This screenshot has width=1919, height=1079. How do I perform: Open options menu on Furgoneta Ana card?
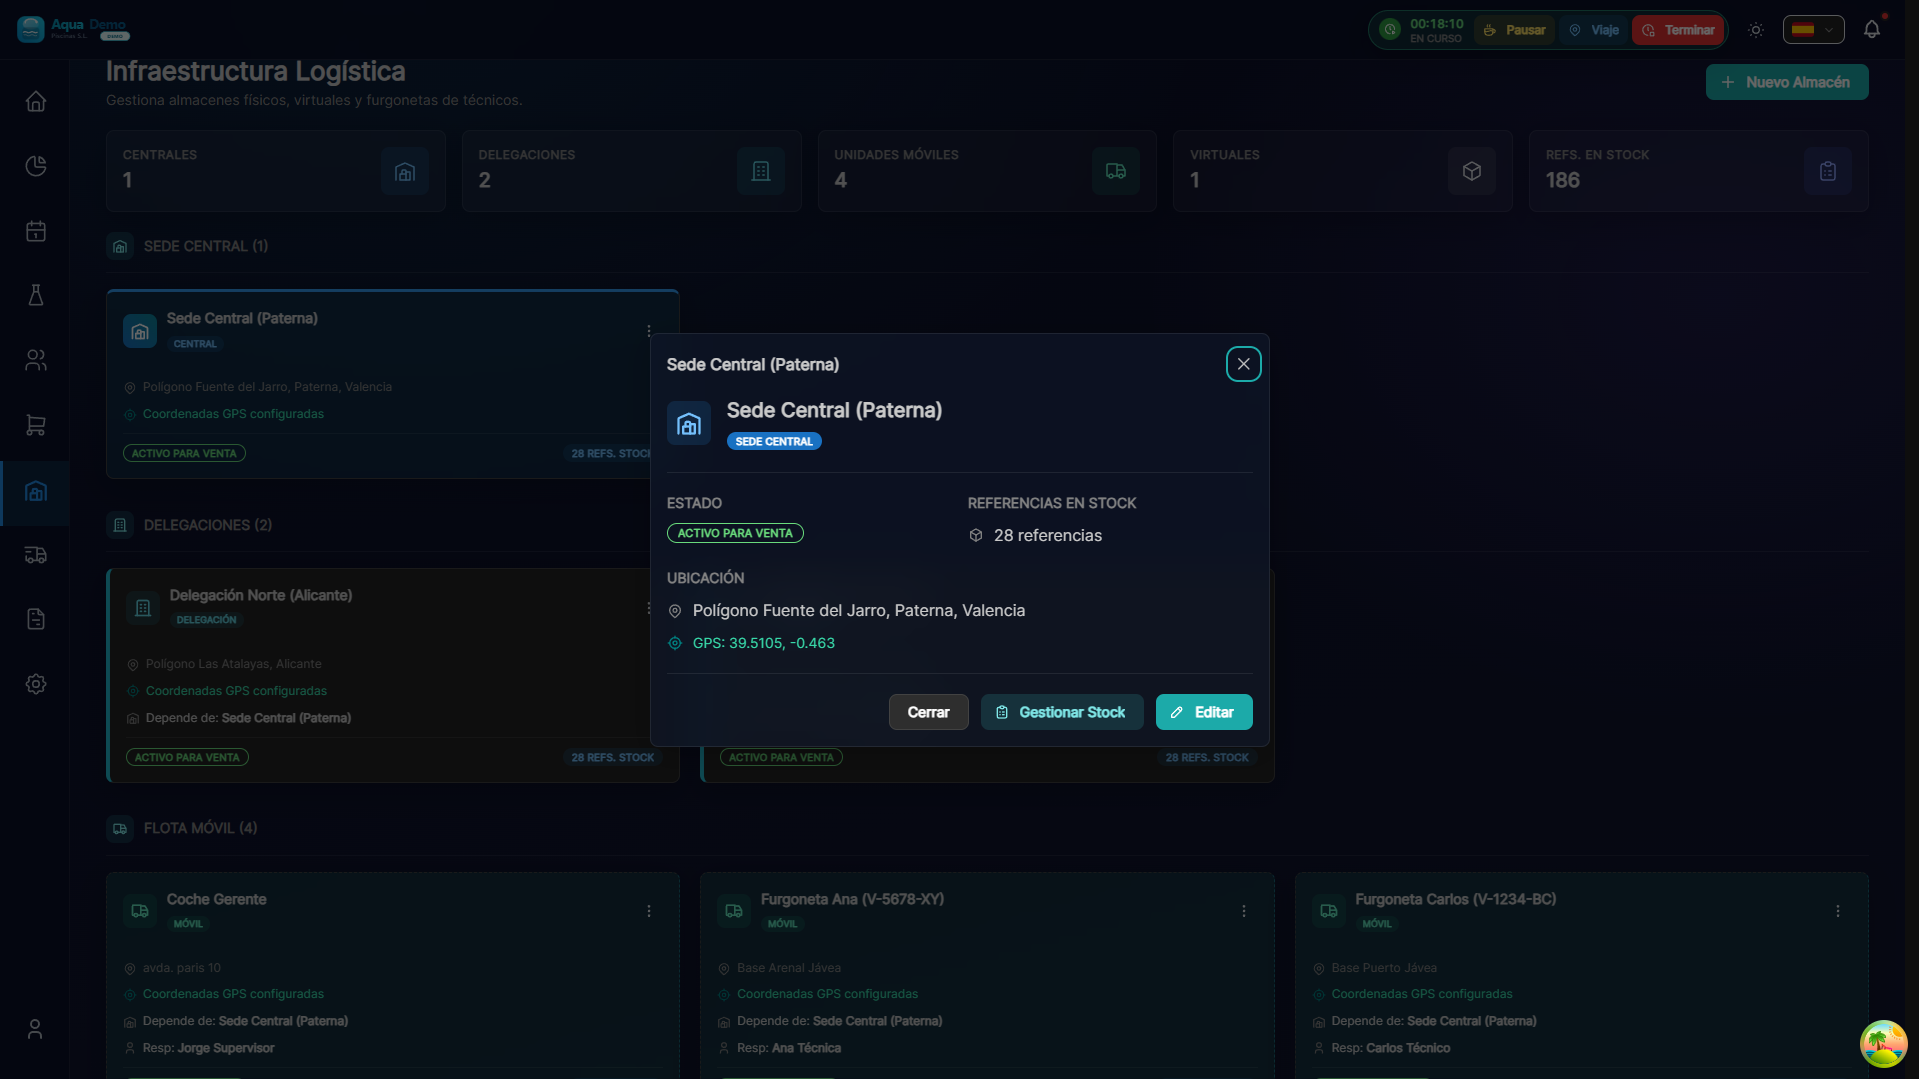pyautogui.click(x=1243, y=911)
